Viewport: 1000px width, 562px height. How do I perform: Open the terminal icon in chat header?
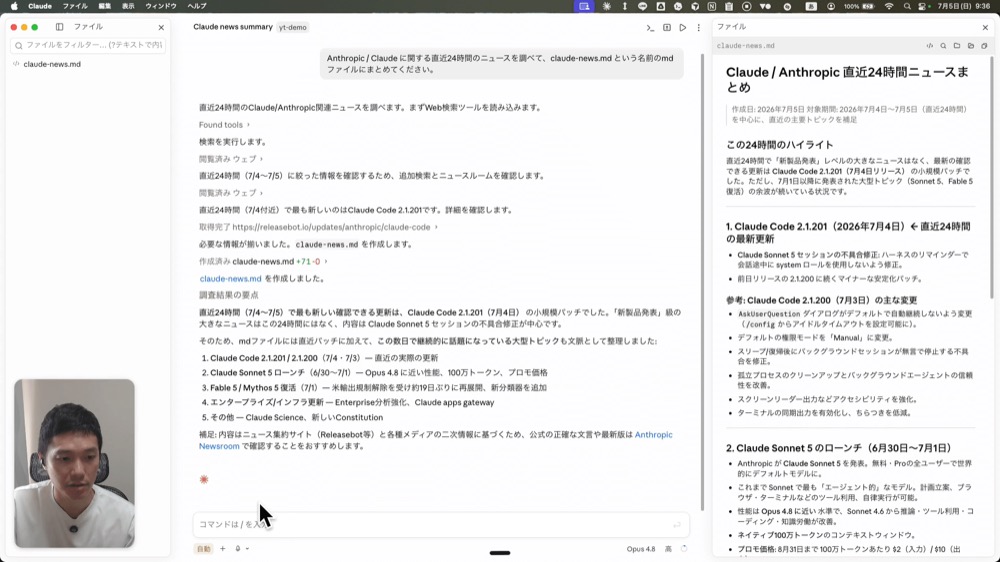(650, 27)
